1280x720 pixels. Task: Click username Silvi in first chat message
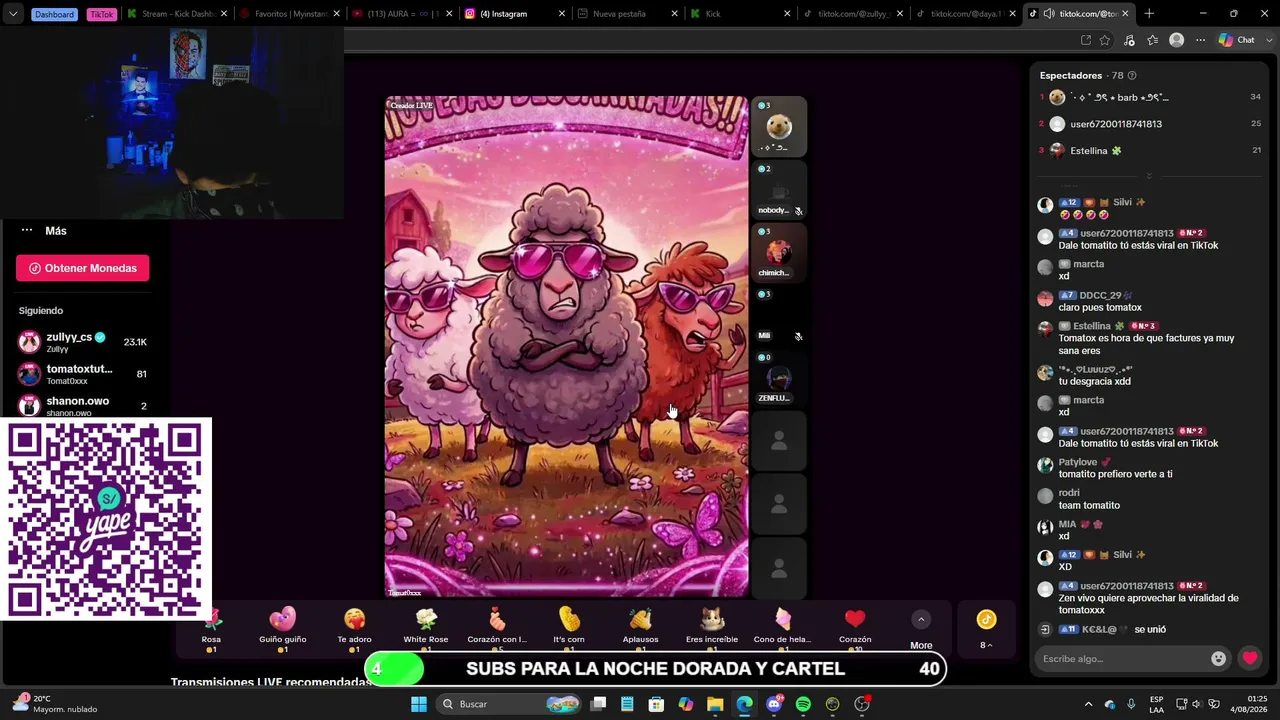click(x=1122, y=202)
